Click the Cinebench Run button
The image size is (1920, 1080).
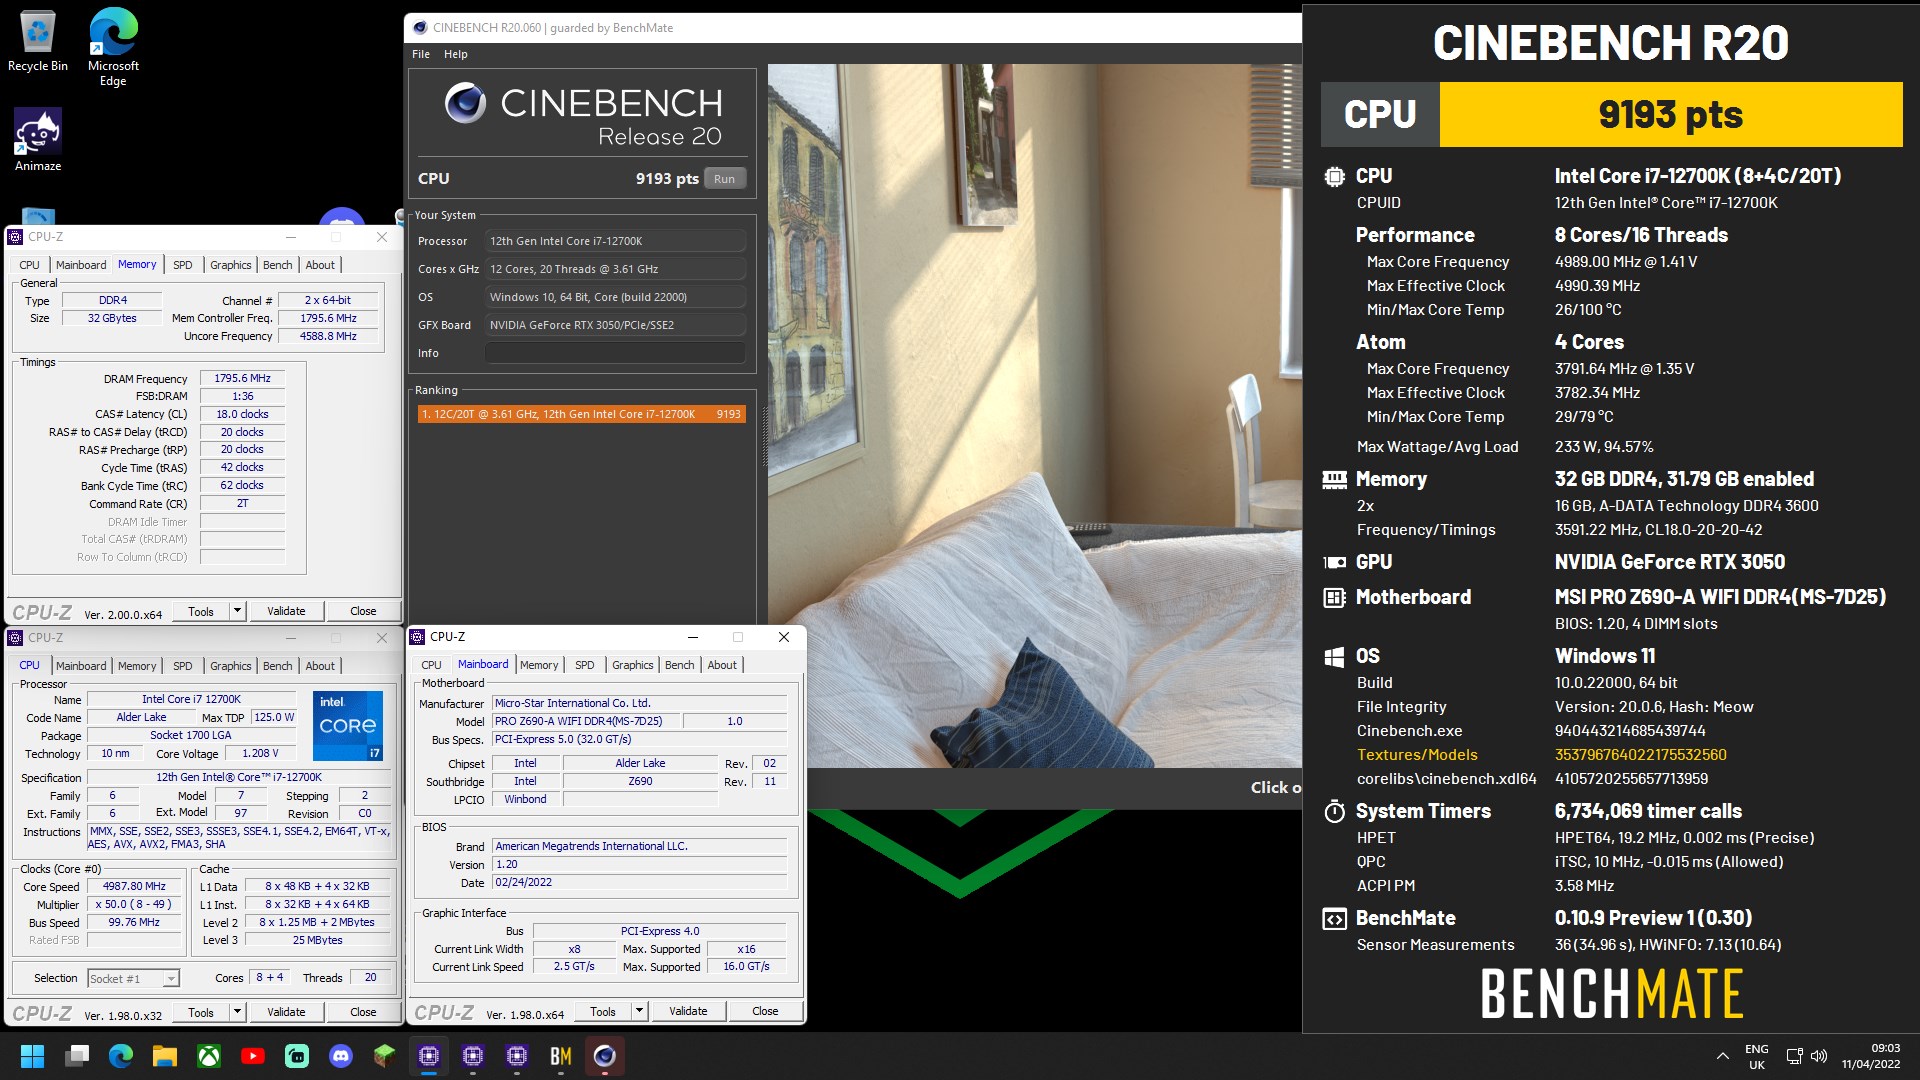724,179
